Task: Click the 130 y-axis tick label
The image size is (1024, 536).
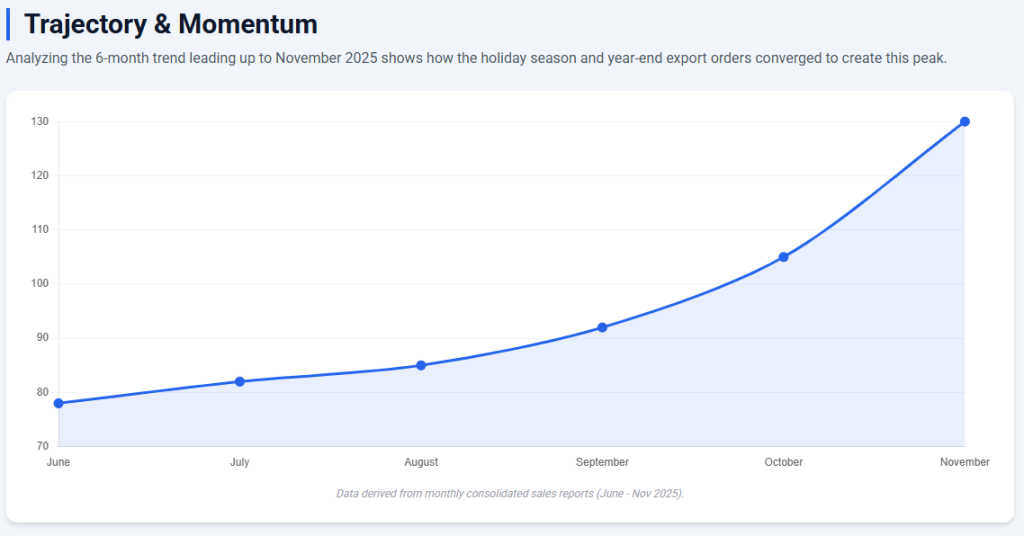Action: [40, 122]
